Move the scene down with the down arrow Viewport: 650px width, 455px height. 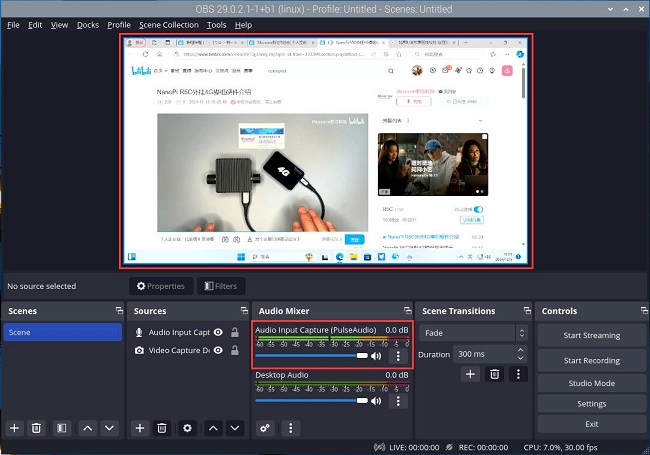point(109,428)
